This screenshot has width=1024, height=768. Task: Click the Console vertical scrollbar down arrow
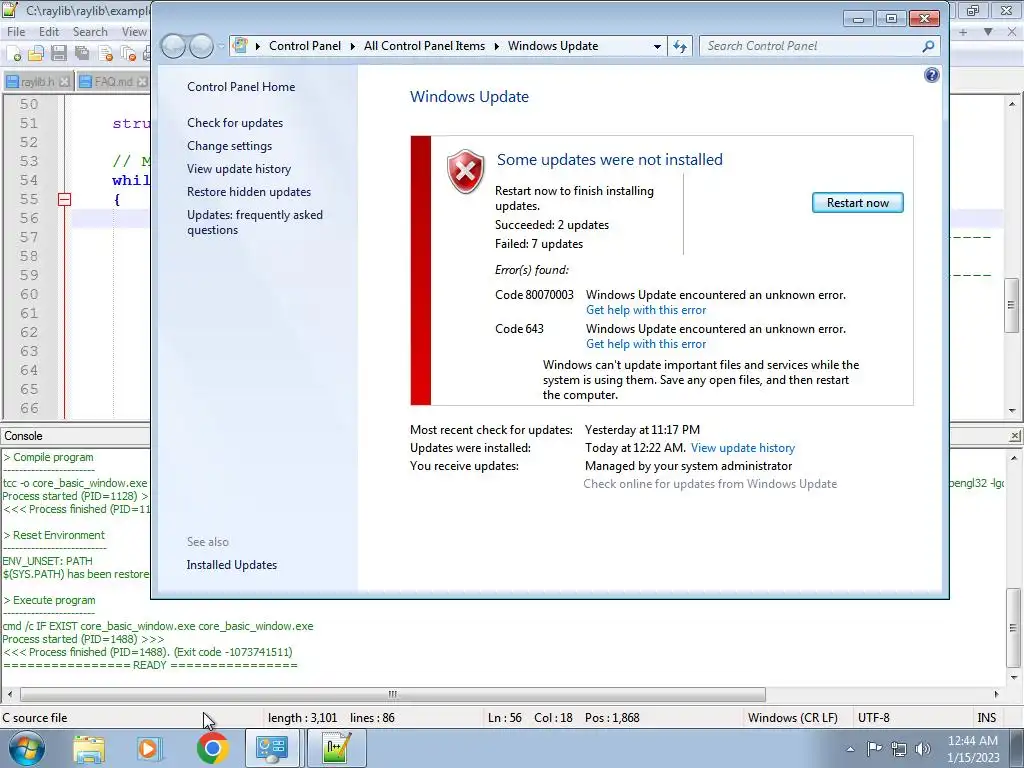[1013, 678]
